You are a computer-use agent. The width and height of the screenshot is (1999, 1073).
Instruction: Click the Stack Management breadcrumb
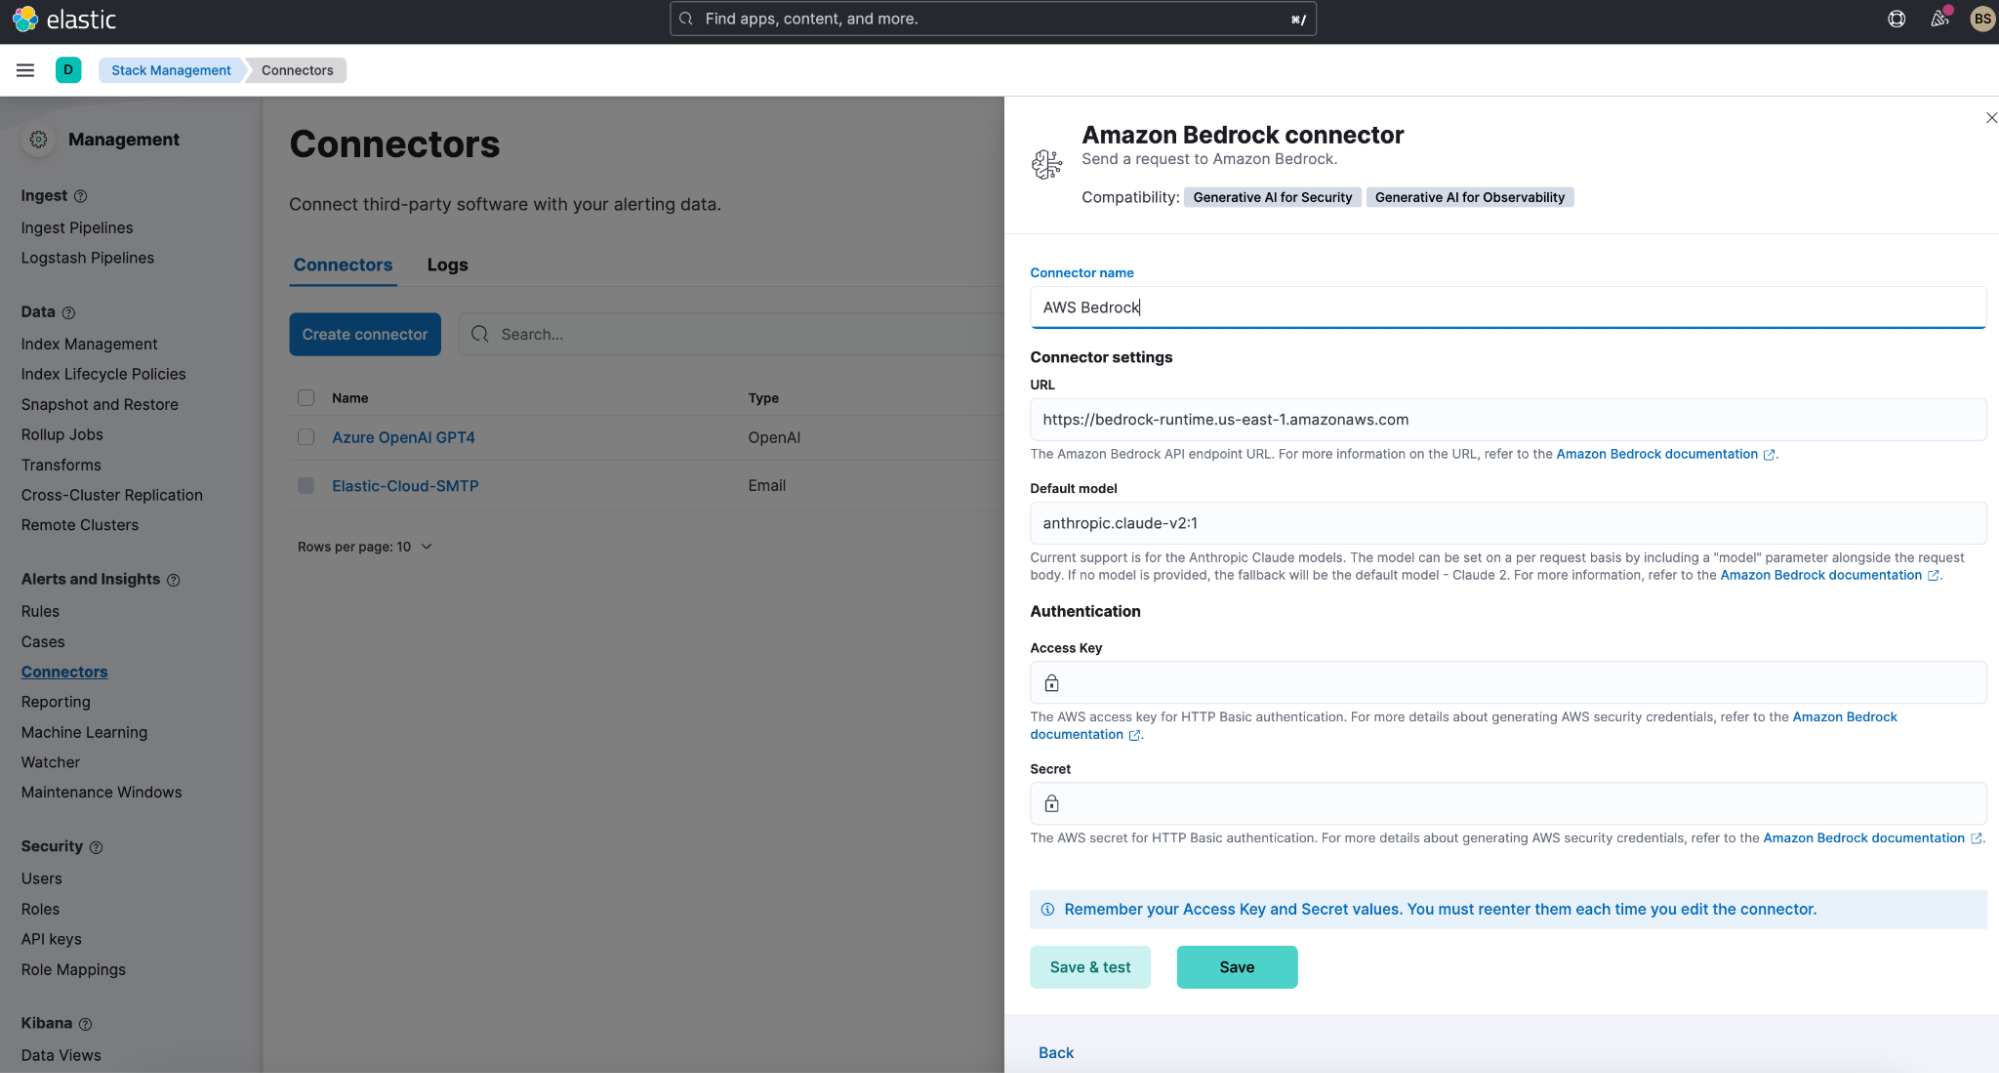tap(170, 70)
